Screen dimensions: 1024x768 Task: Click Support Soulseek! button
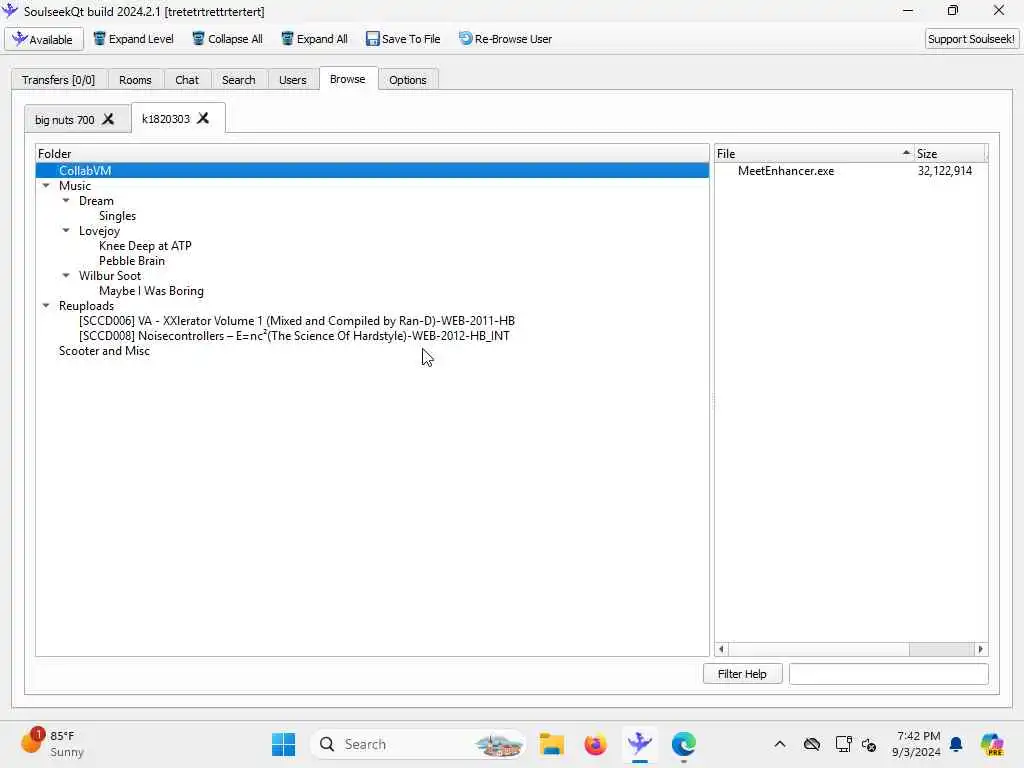[x=971, y=39]
